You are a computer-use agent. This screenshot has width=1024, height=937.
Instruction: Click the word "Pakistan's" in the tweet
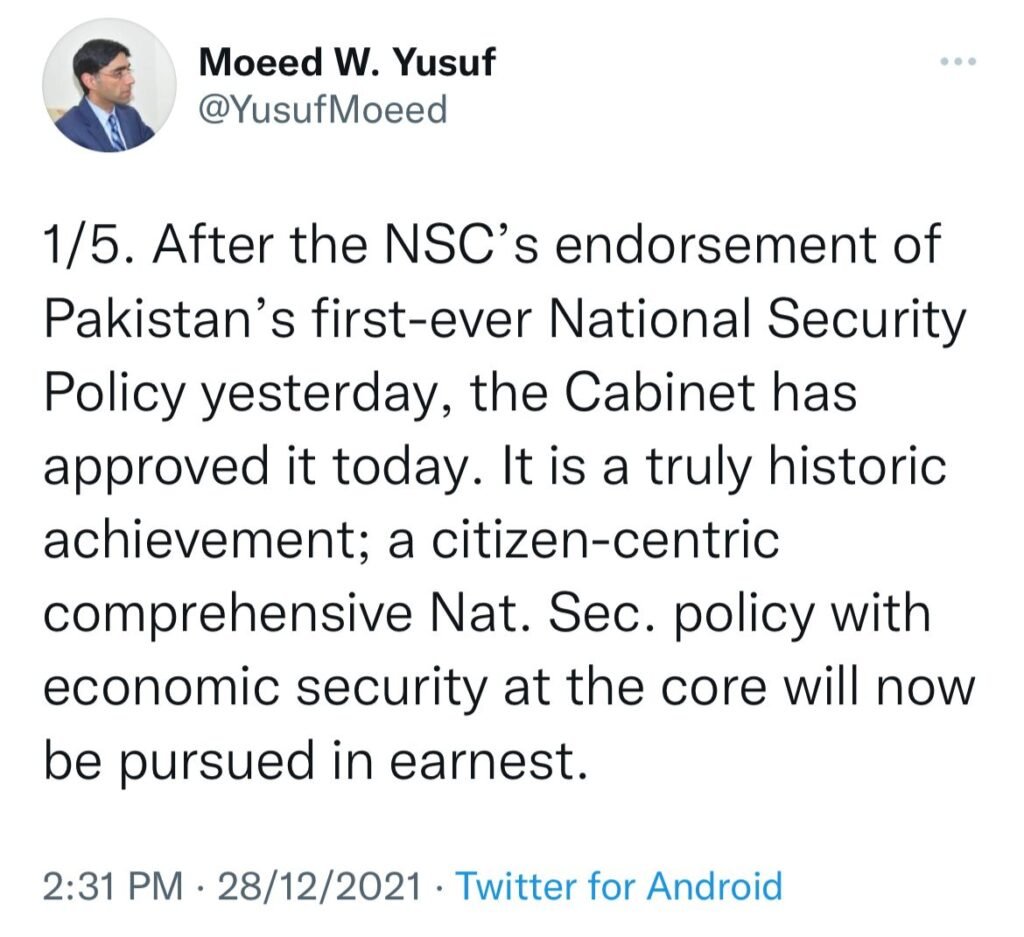click(x=146, y=321)
